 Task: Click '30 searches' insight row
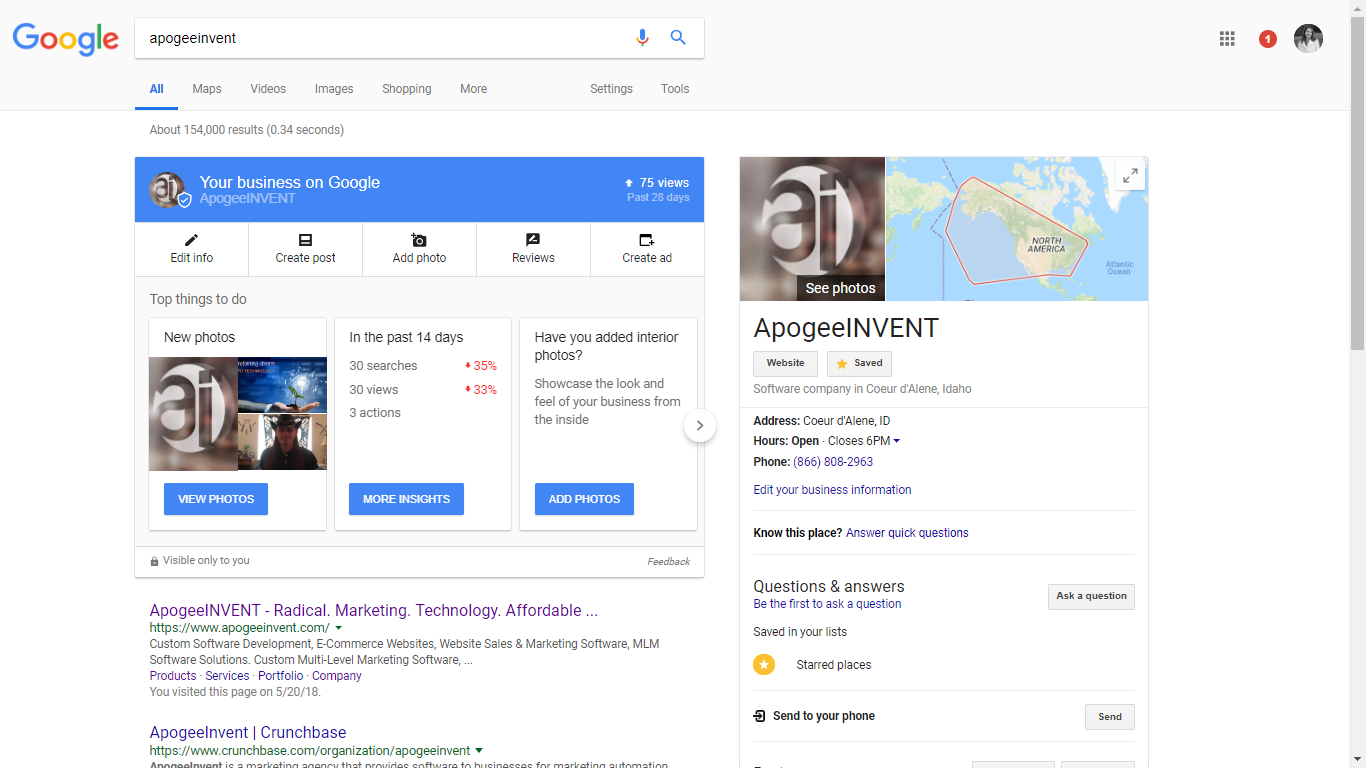[423, 366]
